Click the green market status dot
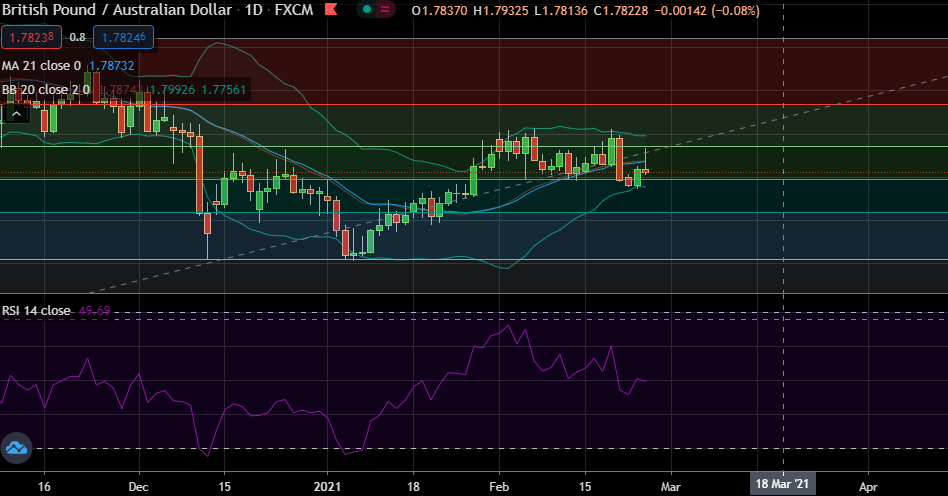The height and width of the screenshot is (496, 948). pos(367,10)
